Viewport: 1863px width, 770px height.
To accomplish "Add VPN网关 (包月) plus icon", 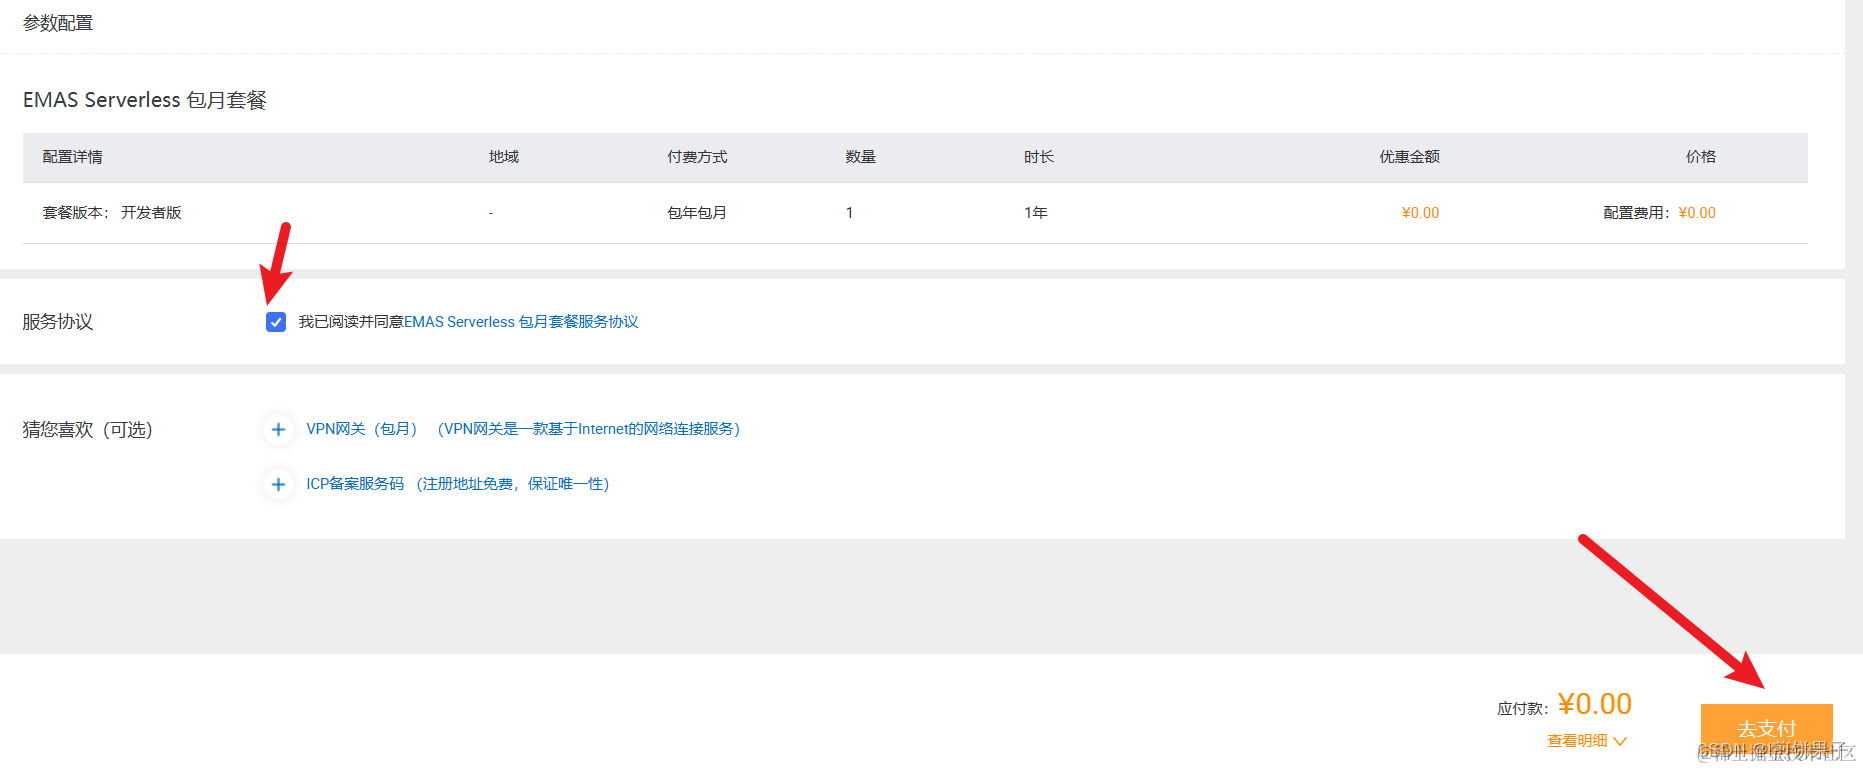I will pos(278,429).
